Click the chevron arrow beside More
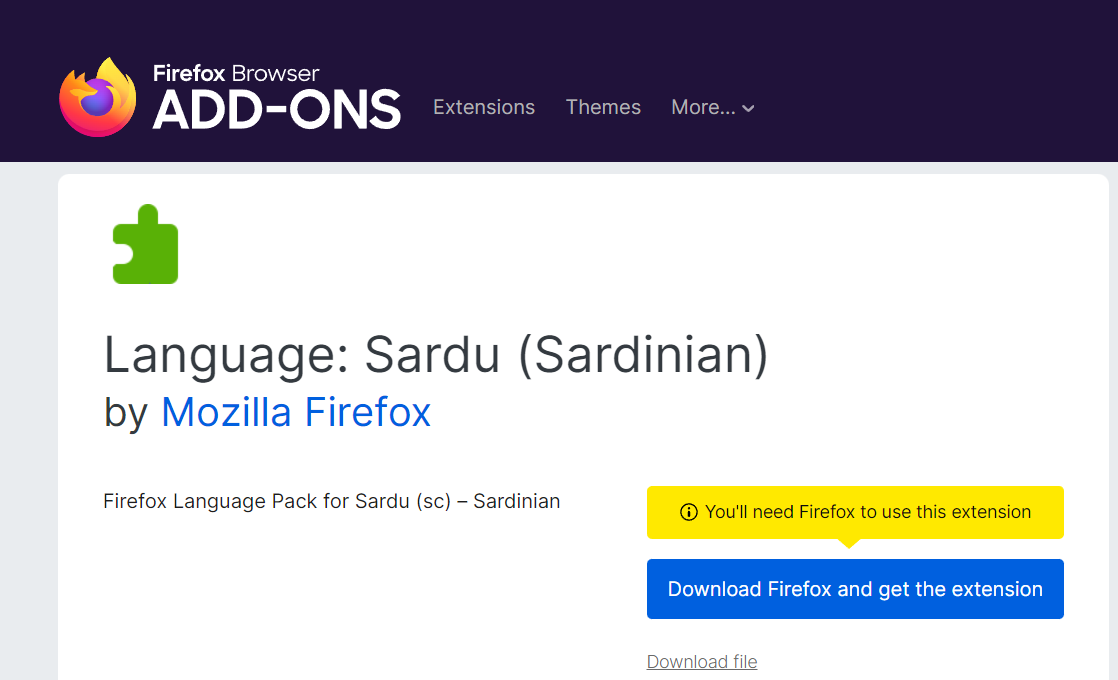The width and height of the screenshot is (1118, 680). coord(748,108)
